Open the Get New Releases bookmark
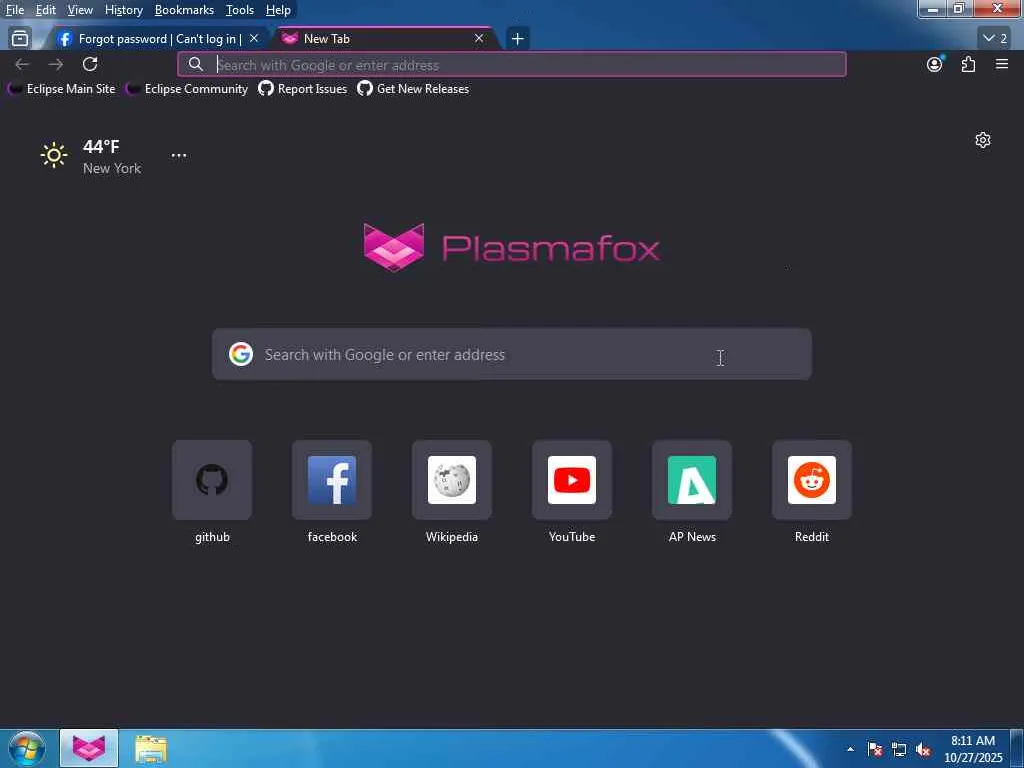This screenshot has height=768, width=1024. [x=413, y=89]
